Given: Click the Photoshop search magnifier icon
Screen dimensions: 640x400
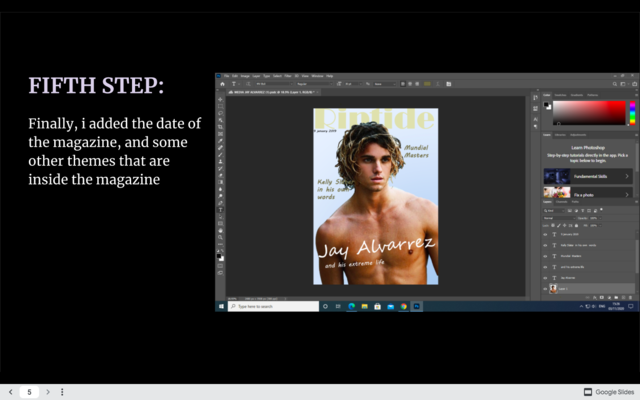Looking at the screenshot, I should point(615,84).
